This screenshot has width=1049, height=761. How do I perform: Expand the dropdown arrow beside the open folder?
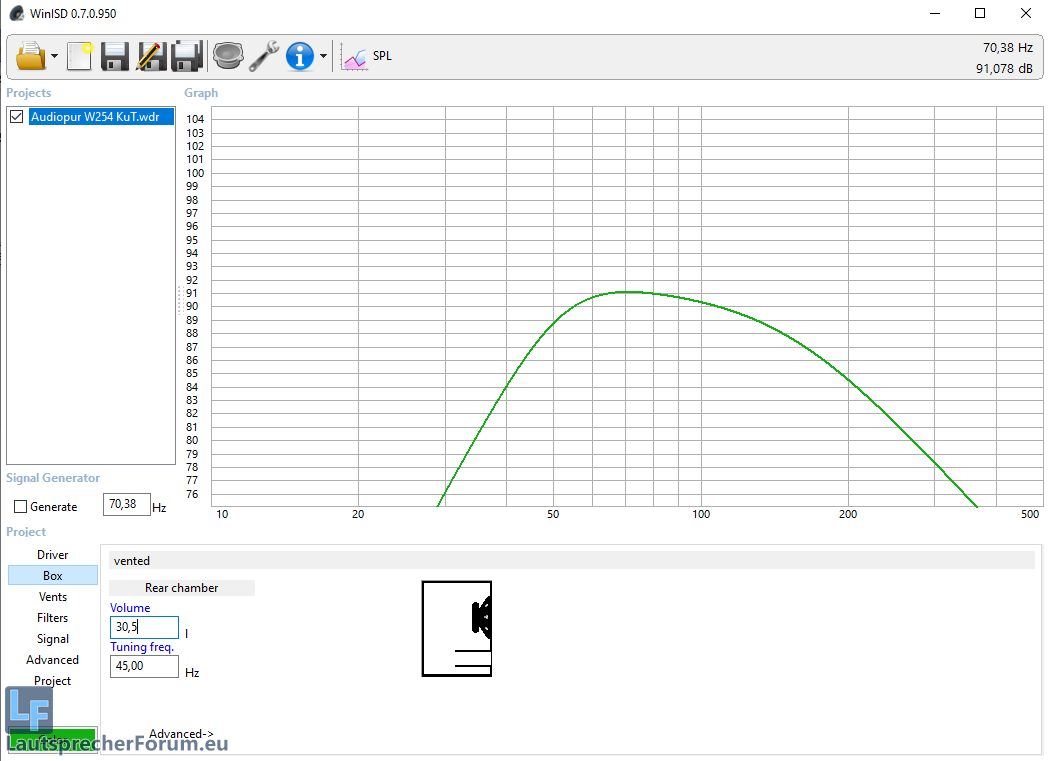click(x=54, y=57)
